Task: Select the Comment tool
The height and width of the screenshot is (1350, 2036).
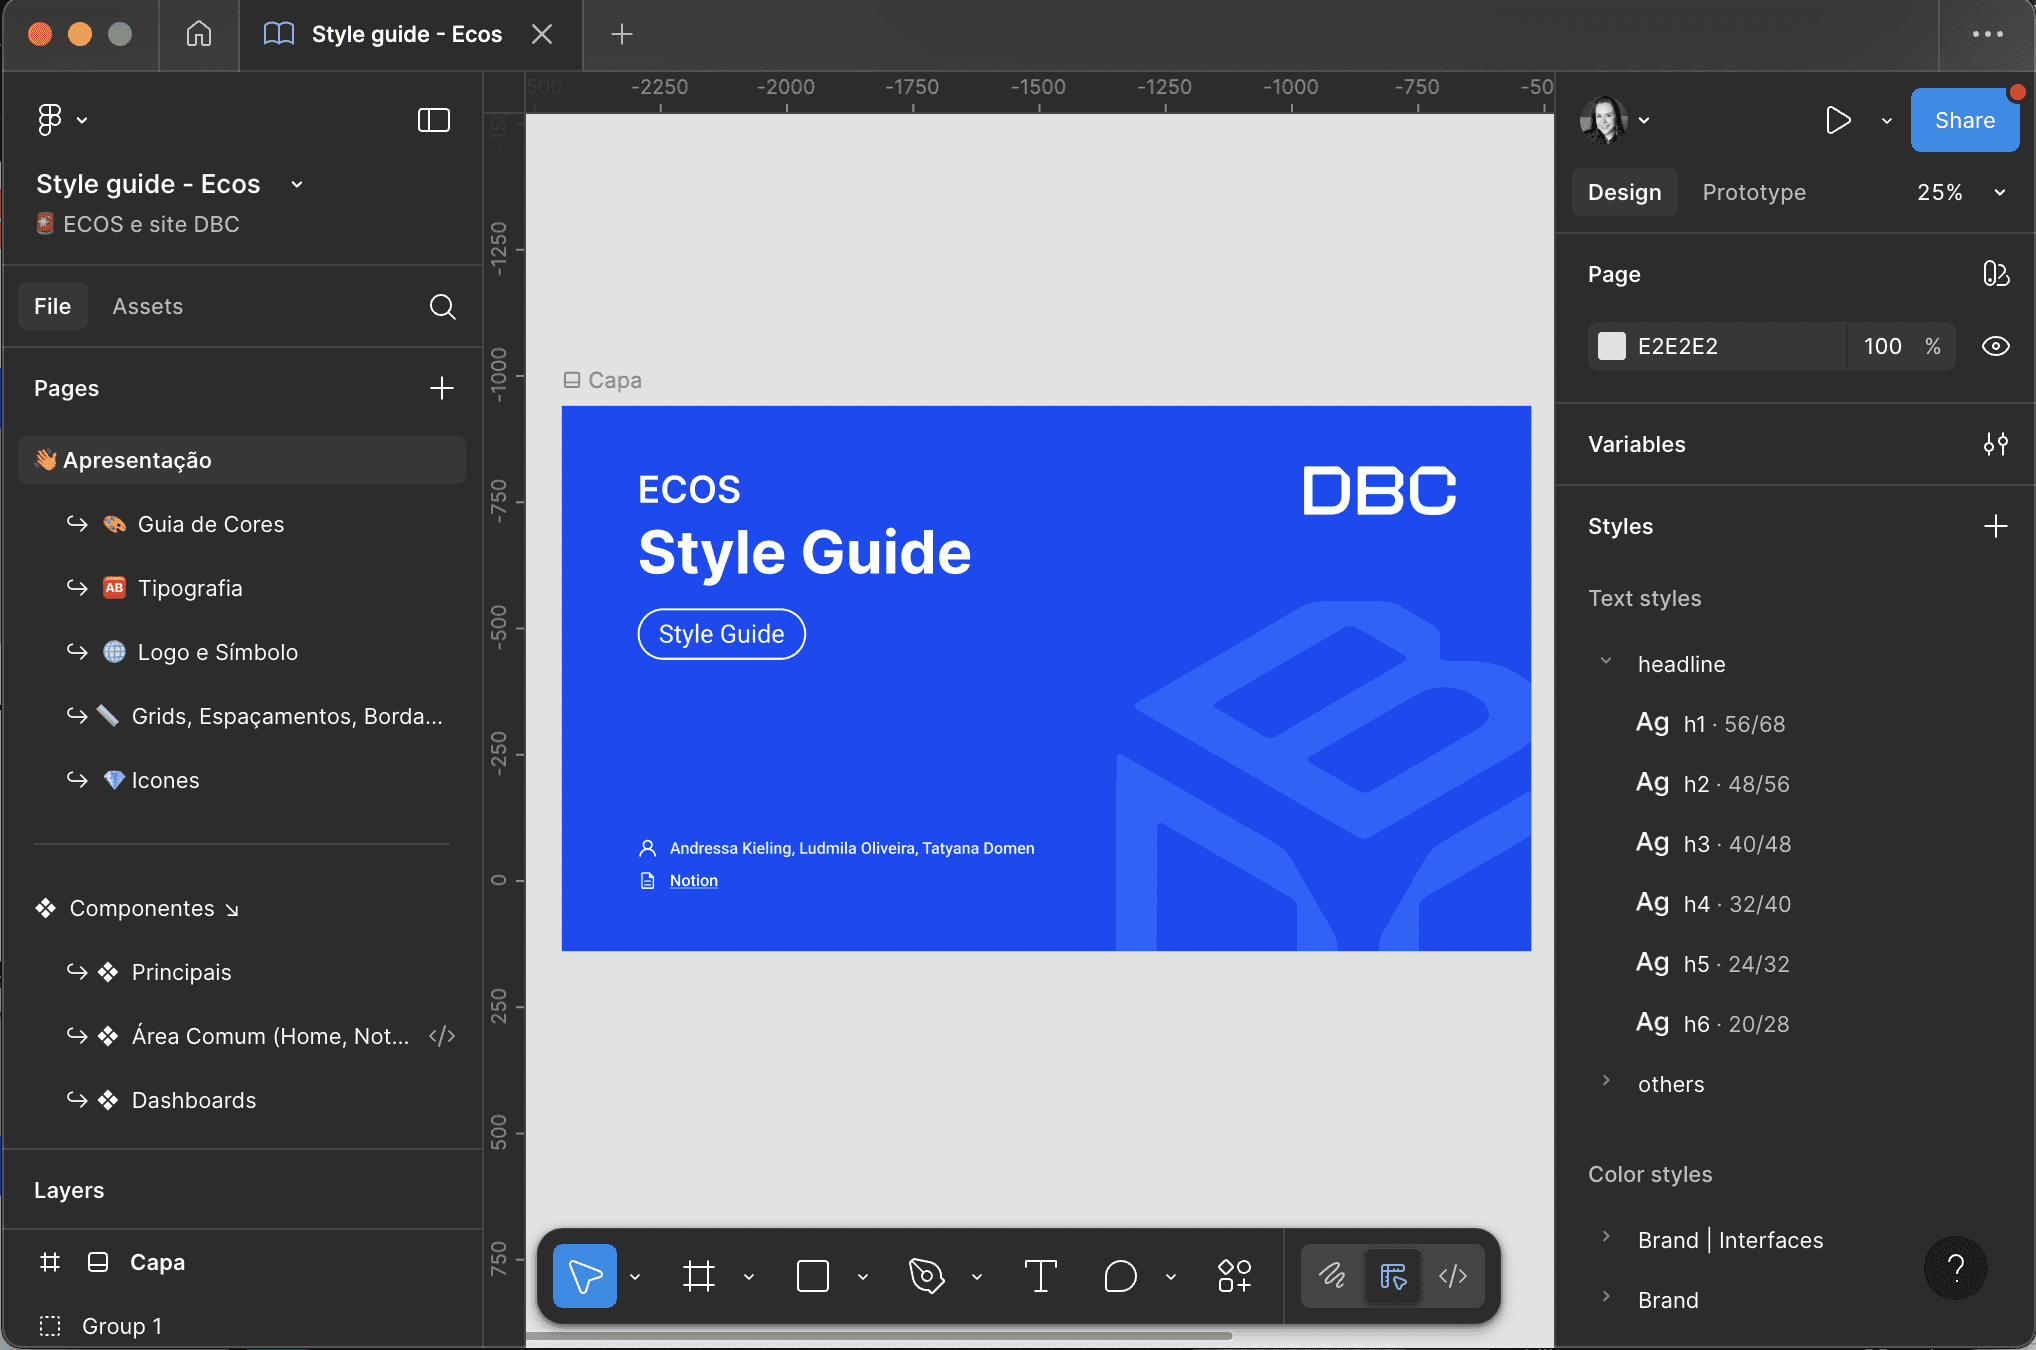Action: coord(1120,1276)
